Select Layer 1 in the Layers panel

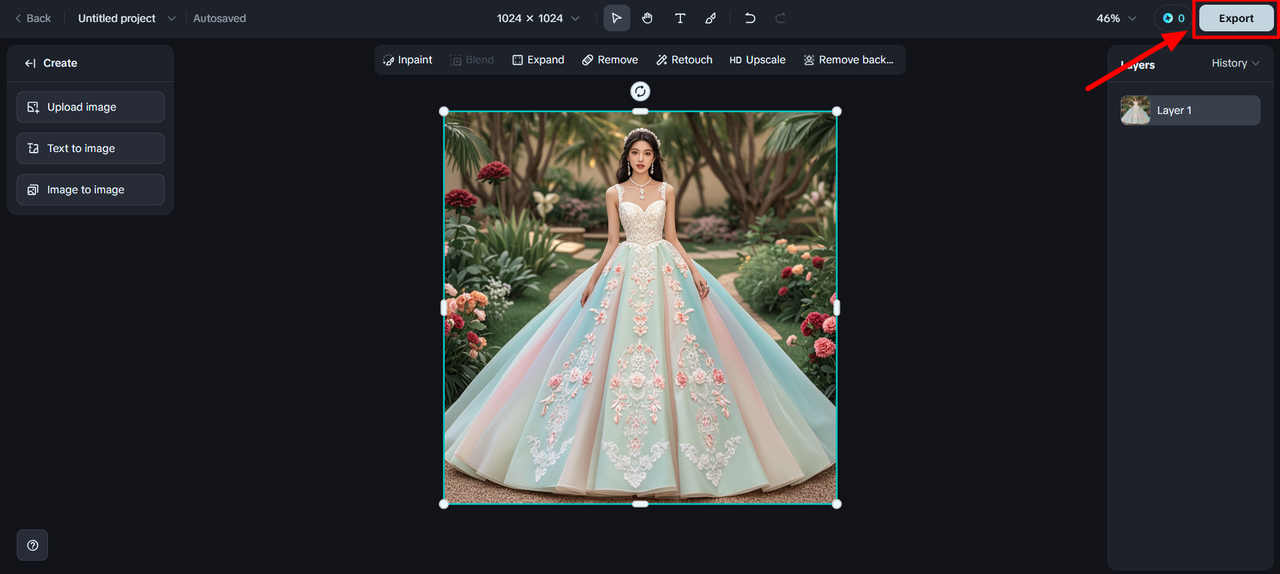(x=1190, y=110)
